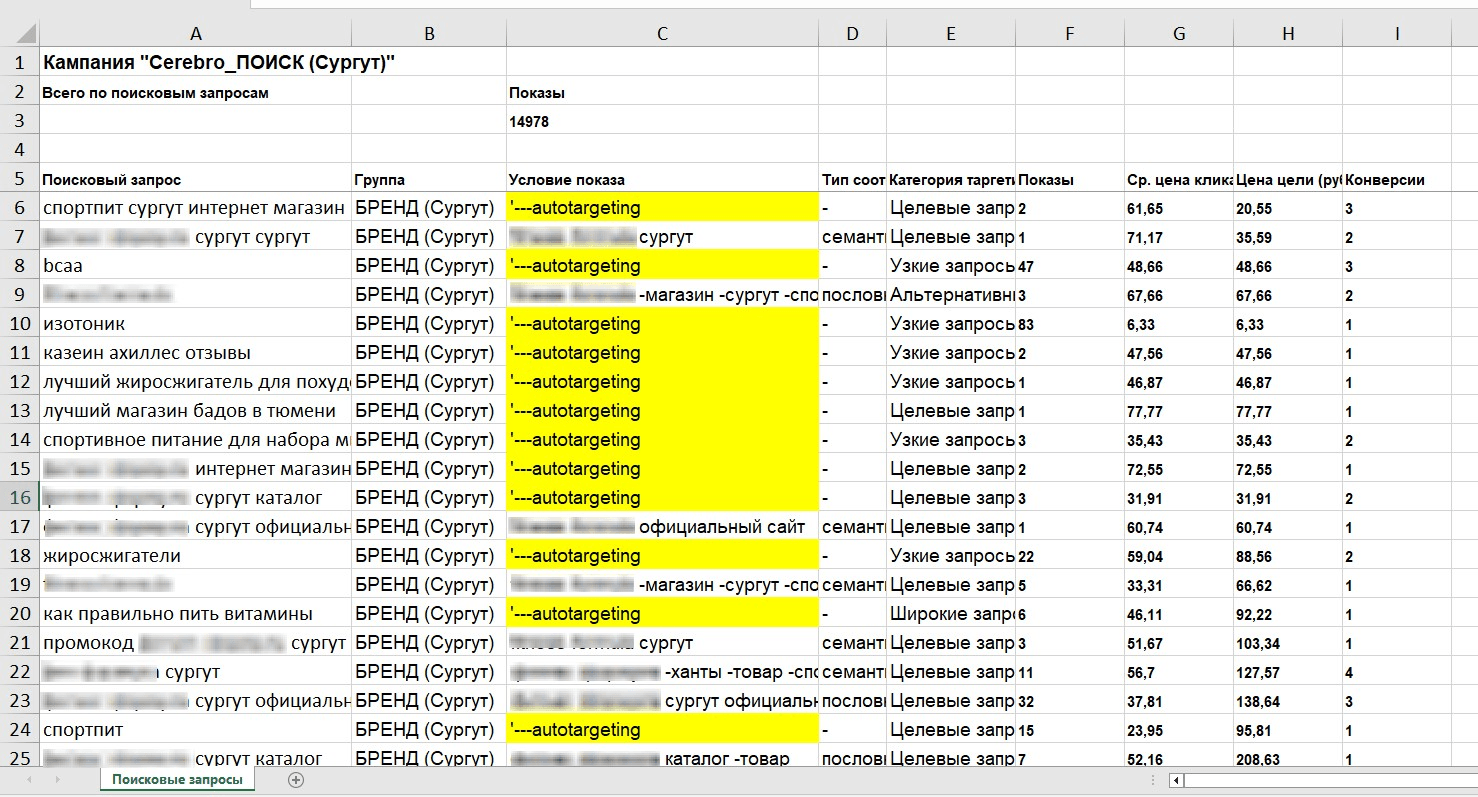Go to next sheet using right arrow
This screenshot has height=797, width=1478.
(x=56, y=779)
